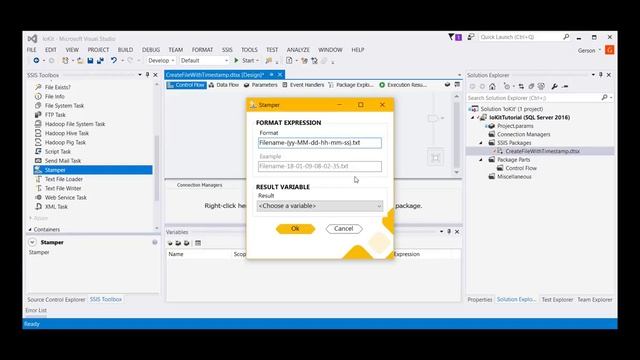Viewport: 640px width, 360px height.
Task: Open the Team Explorer tab
Action: [595, 300]
